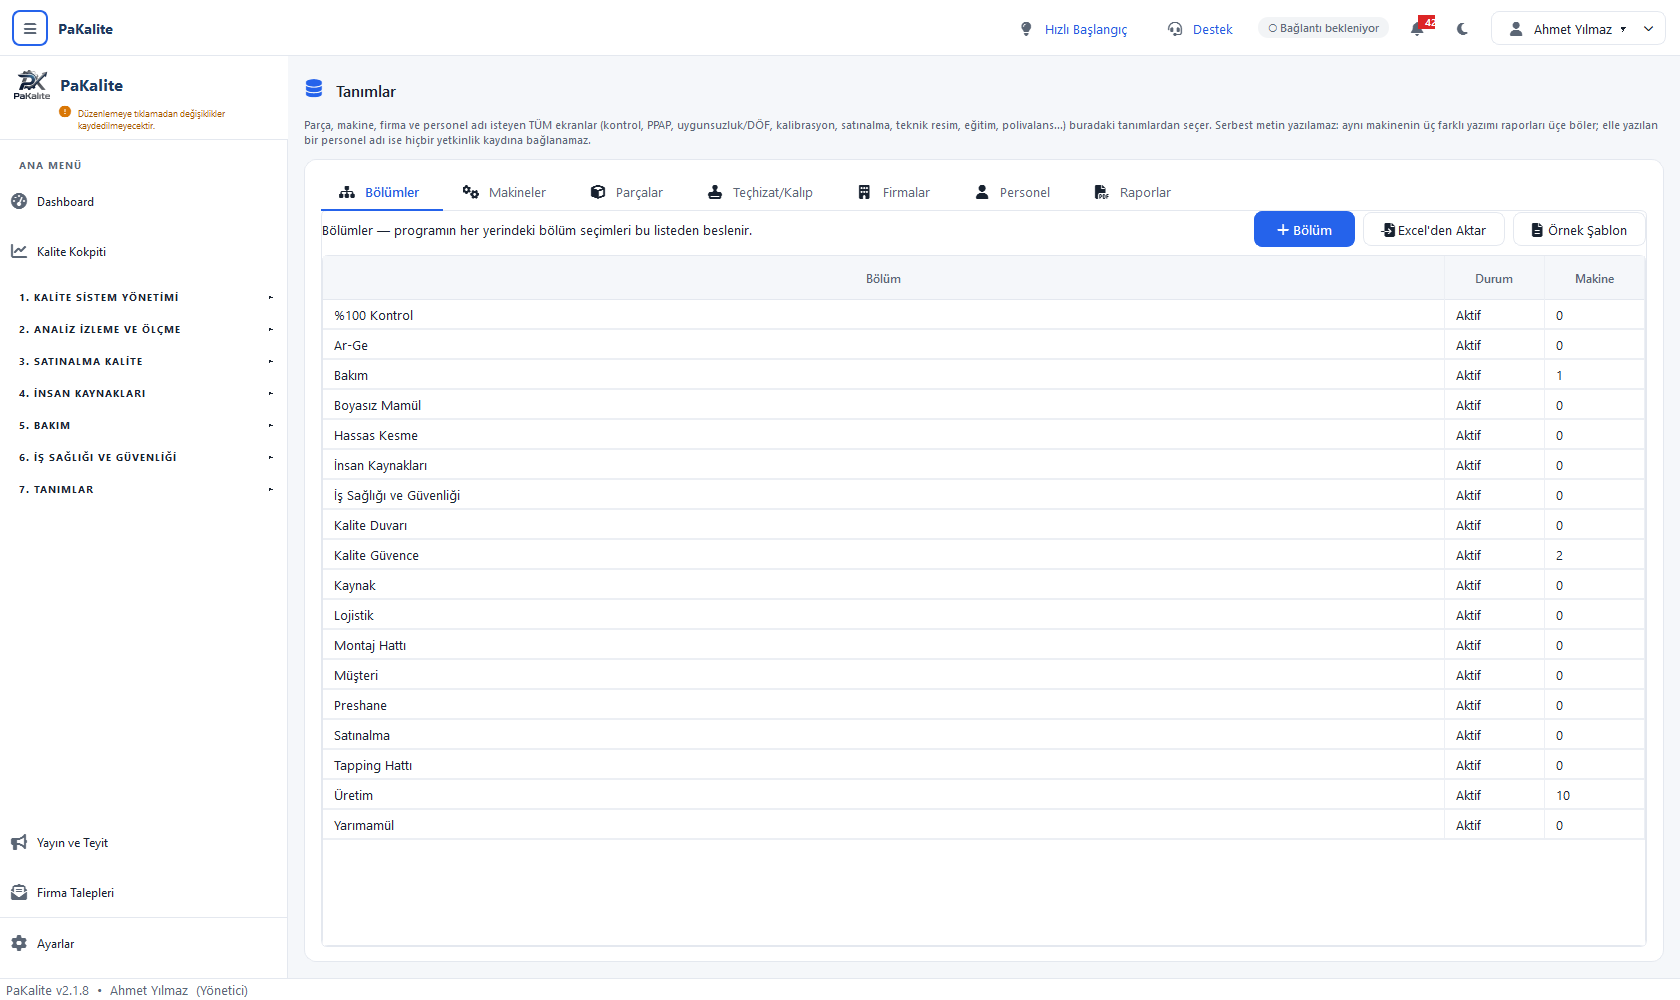Image resolution: width=1680 pixels, height=1000 pixels.
Task: Switch to the Makineler tab
Action: 504,192
